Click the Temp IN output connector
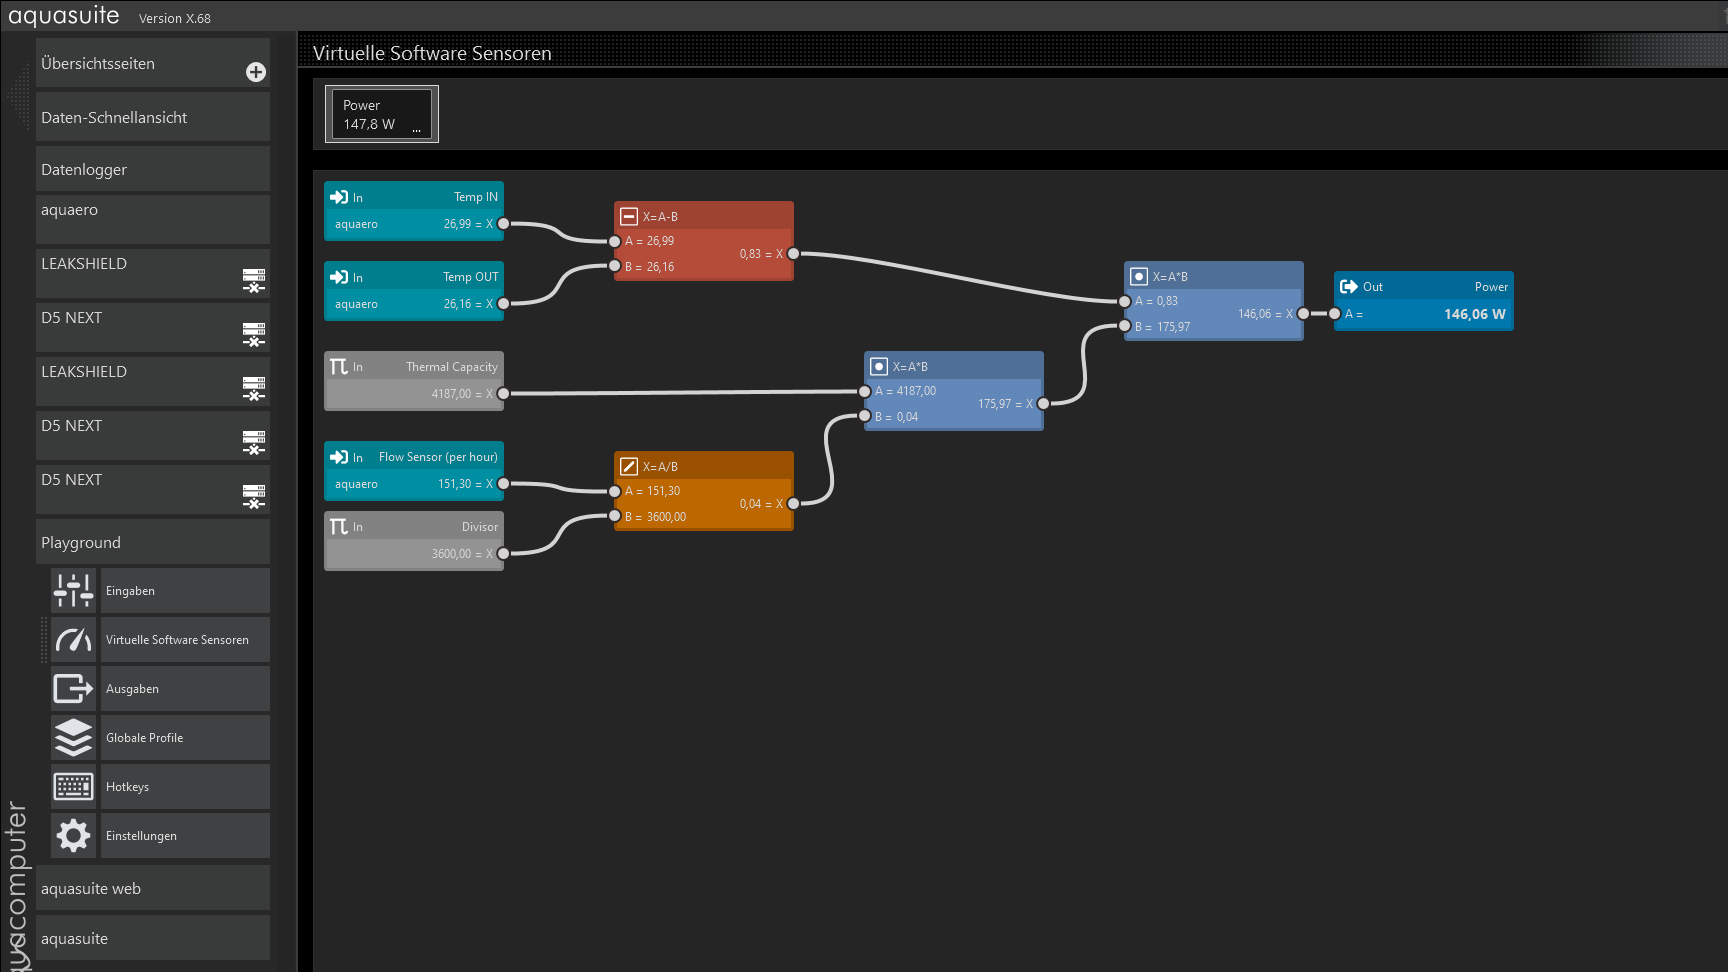 pos(503,224)
